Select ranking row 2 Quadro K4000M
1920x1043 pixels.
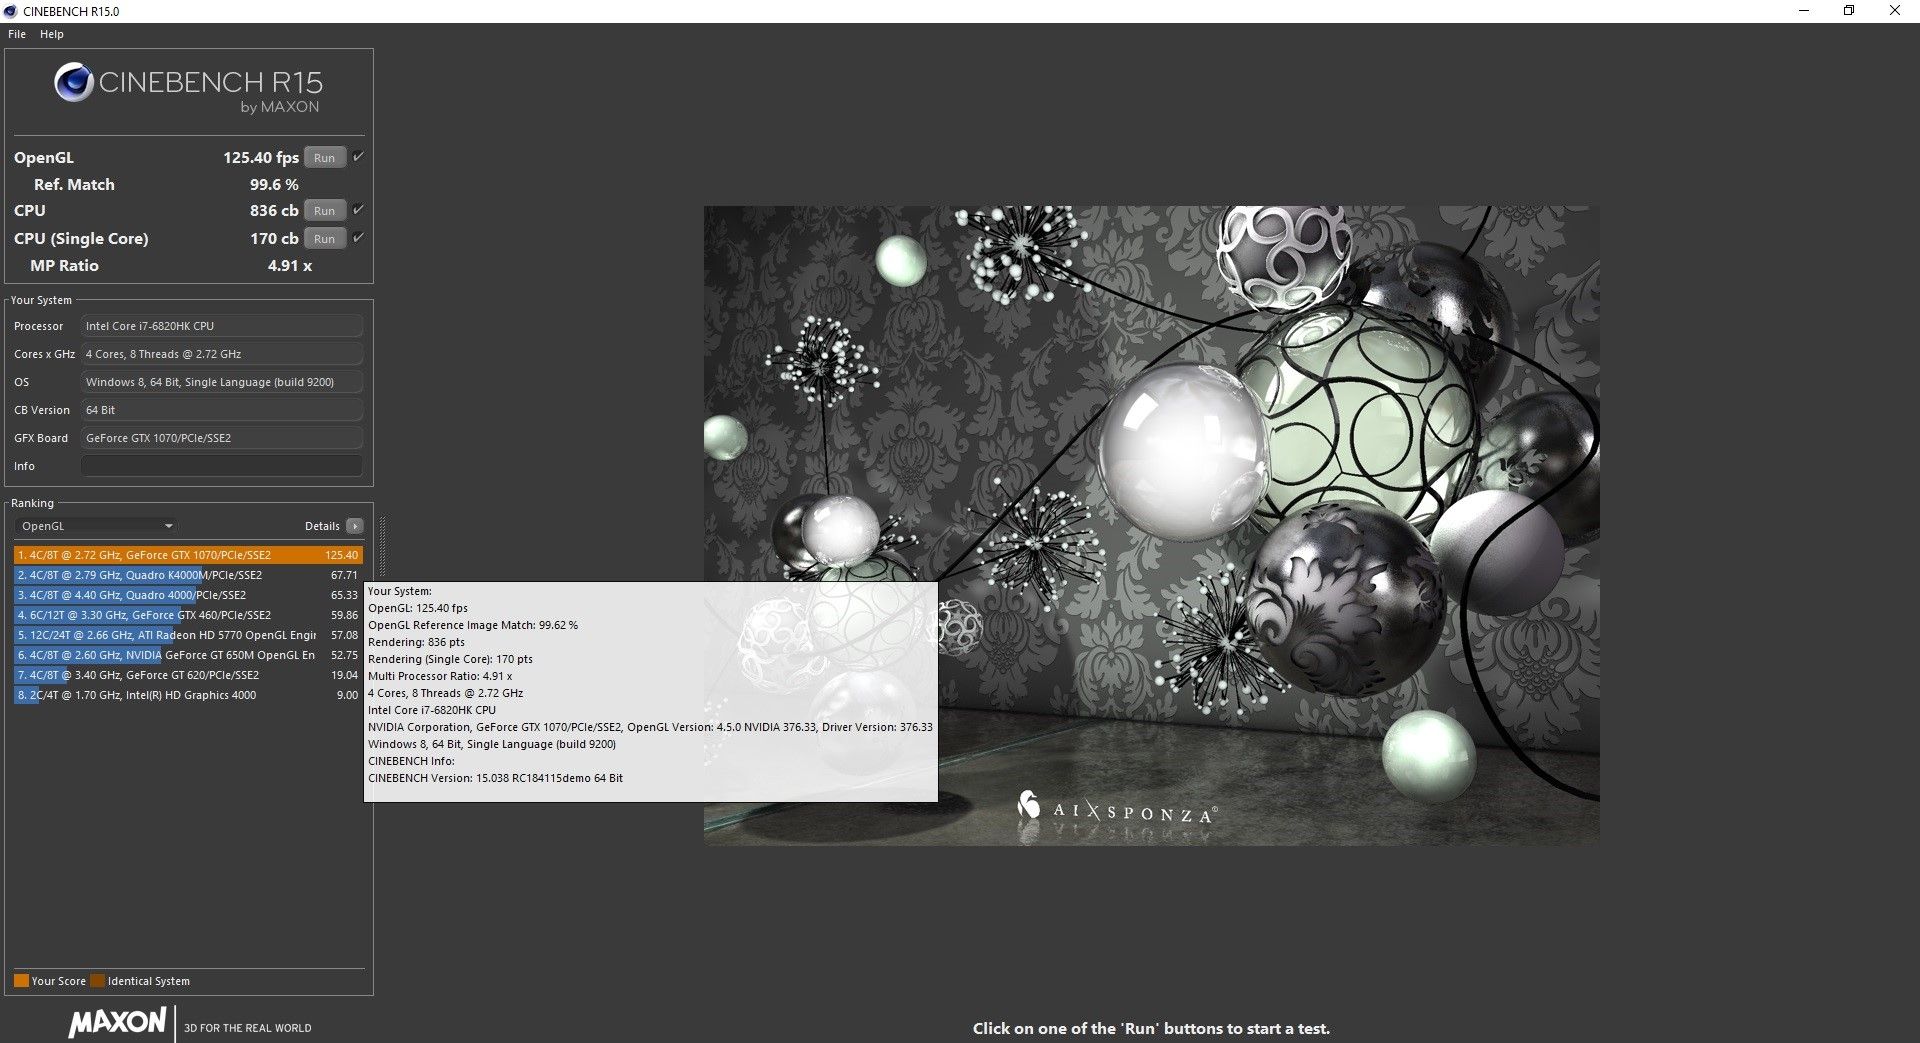click(188, 575)
